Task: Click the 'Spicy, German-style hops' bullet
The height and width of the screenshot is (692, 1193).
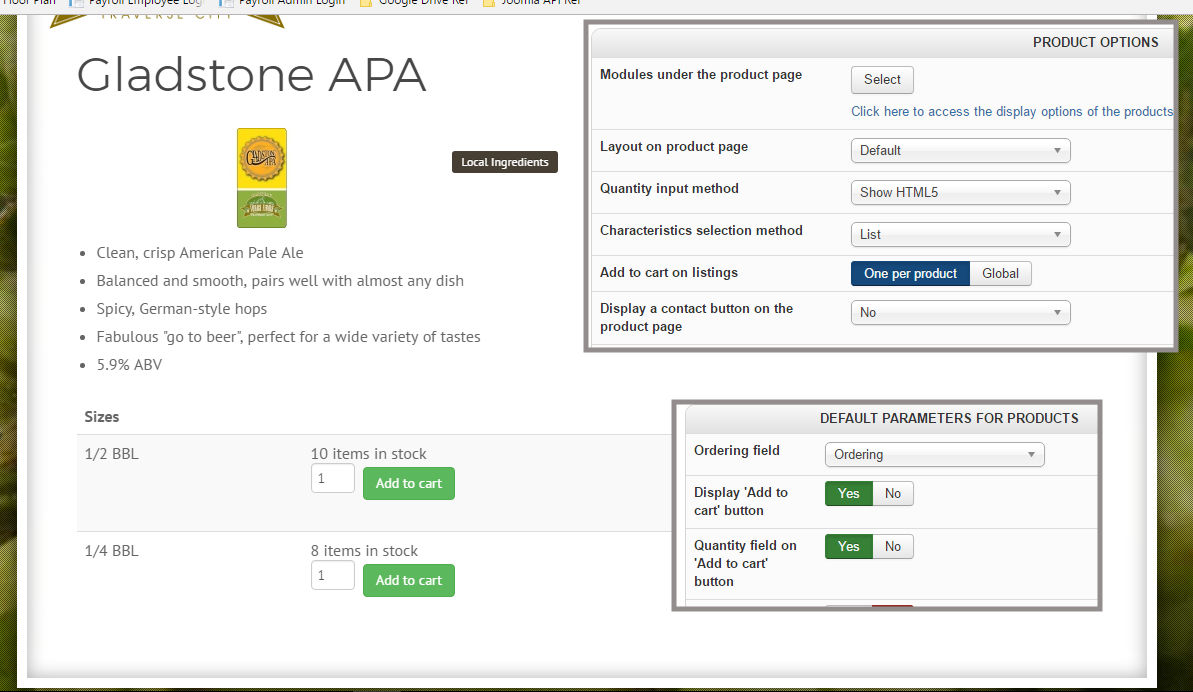Action: 182,309
